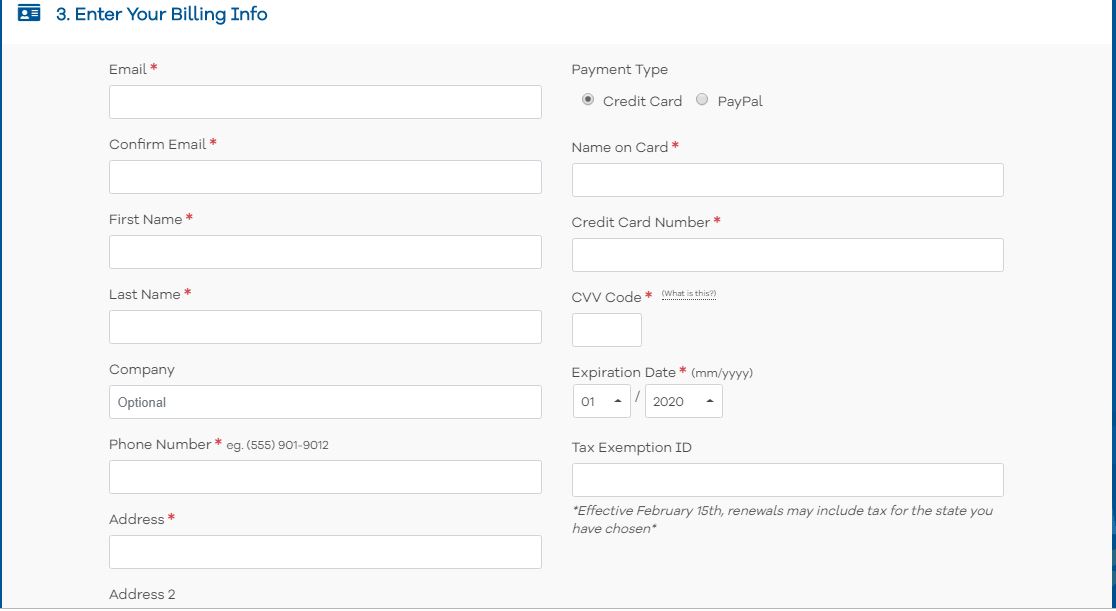
Task: Click the CVV Code box
Action: coord(606,330)
